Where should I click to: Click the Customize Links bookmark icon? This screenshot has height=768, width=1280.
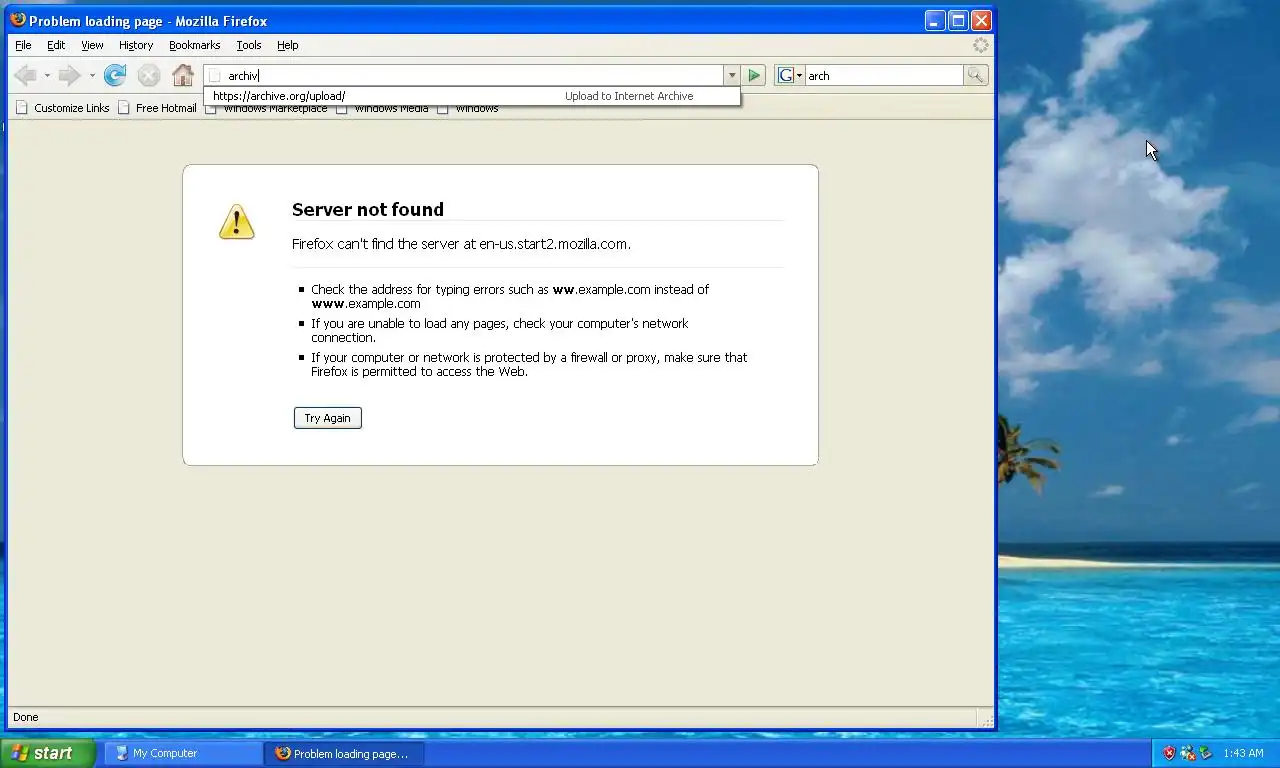point(22,108)
